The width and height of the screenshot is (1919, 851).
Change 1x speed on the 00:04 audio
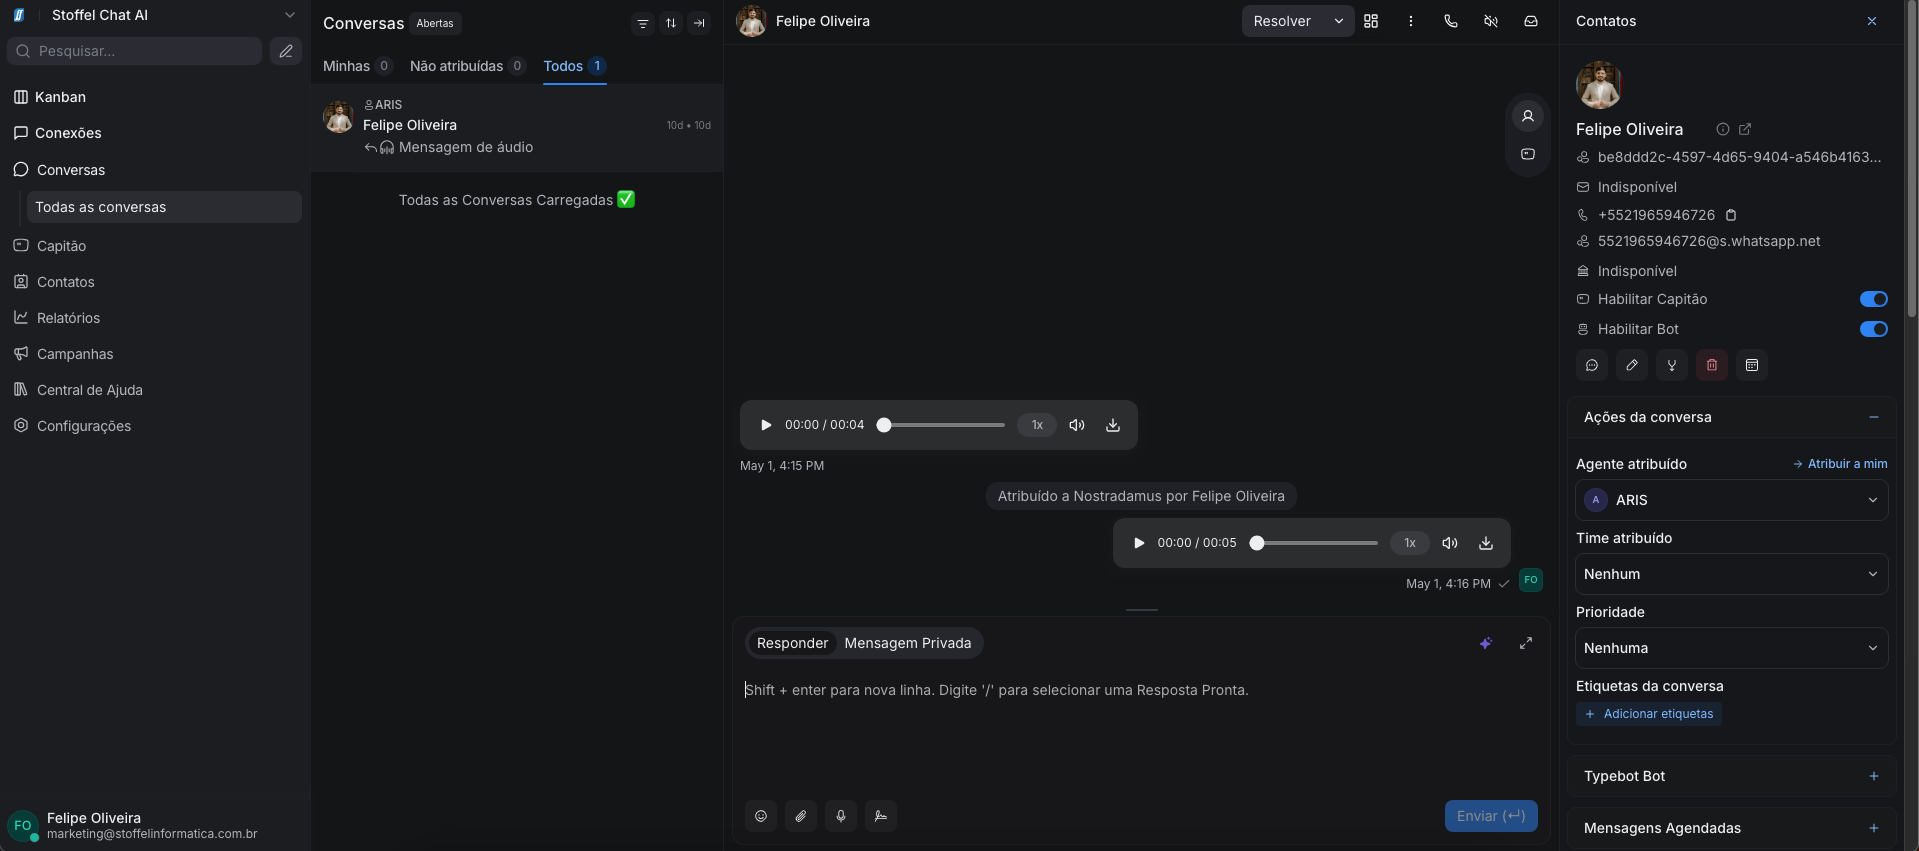1037,425
